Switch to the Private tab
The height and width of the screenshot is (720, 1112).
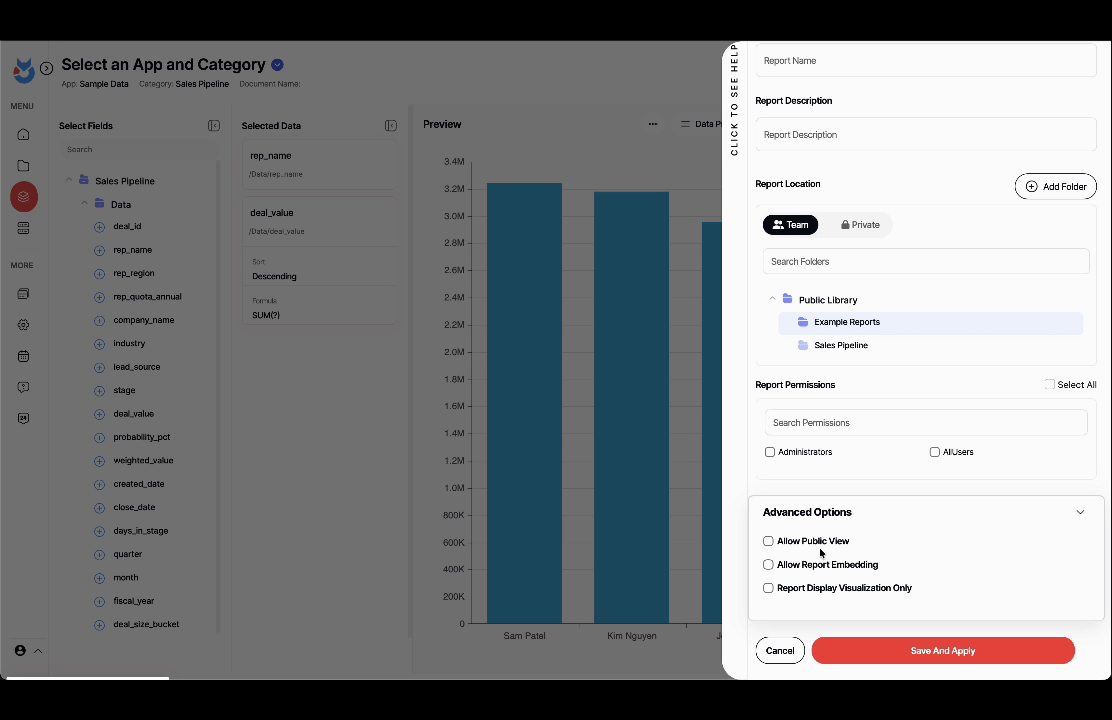[860, 225]
